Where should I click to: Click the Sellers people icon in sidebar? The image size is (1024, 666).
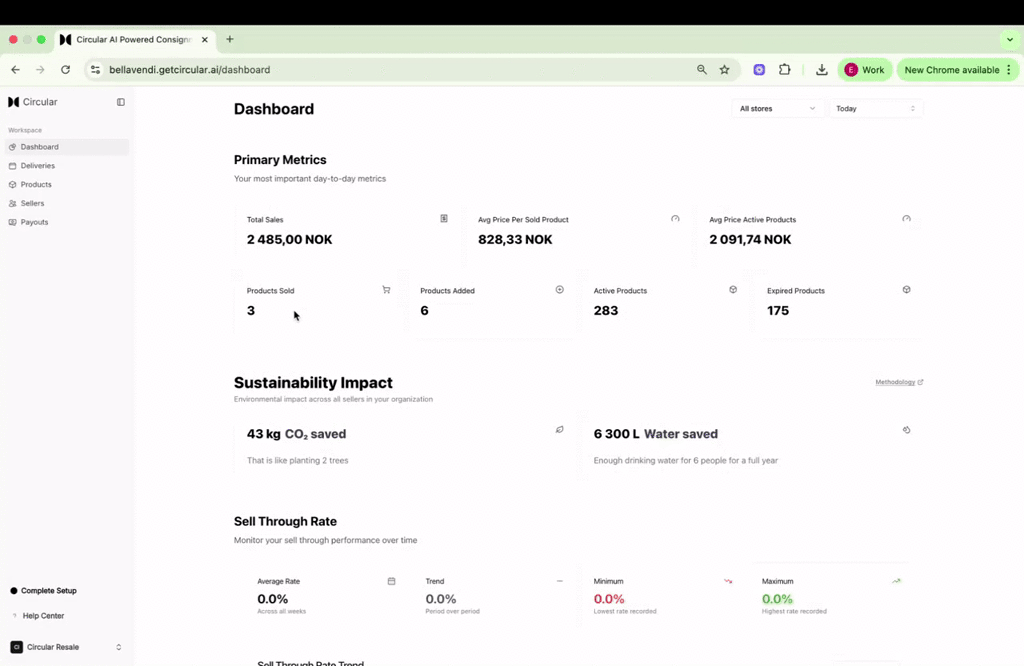point(12,203)
